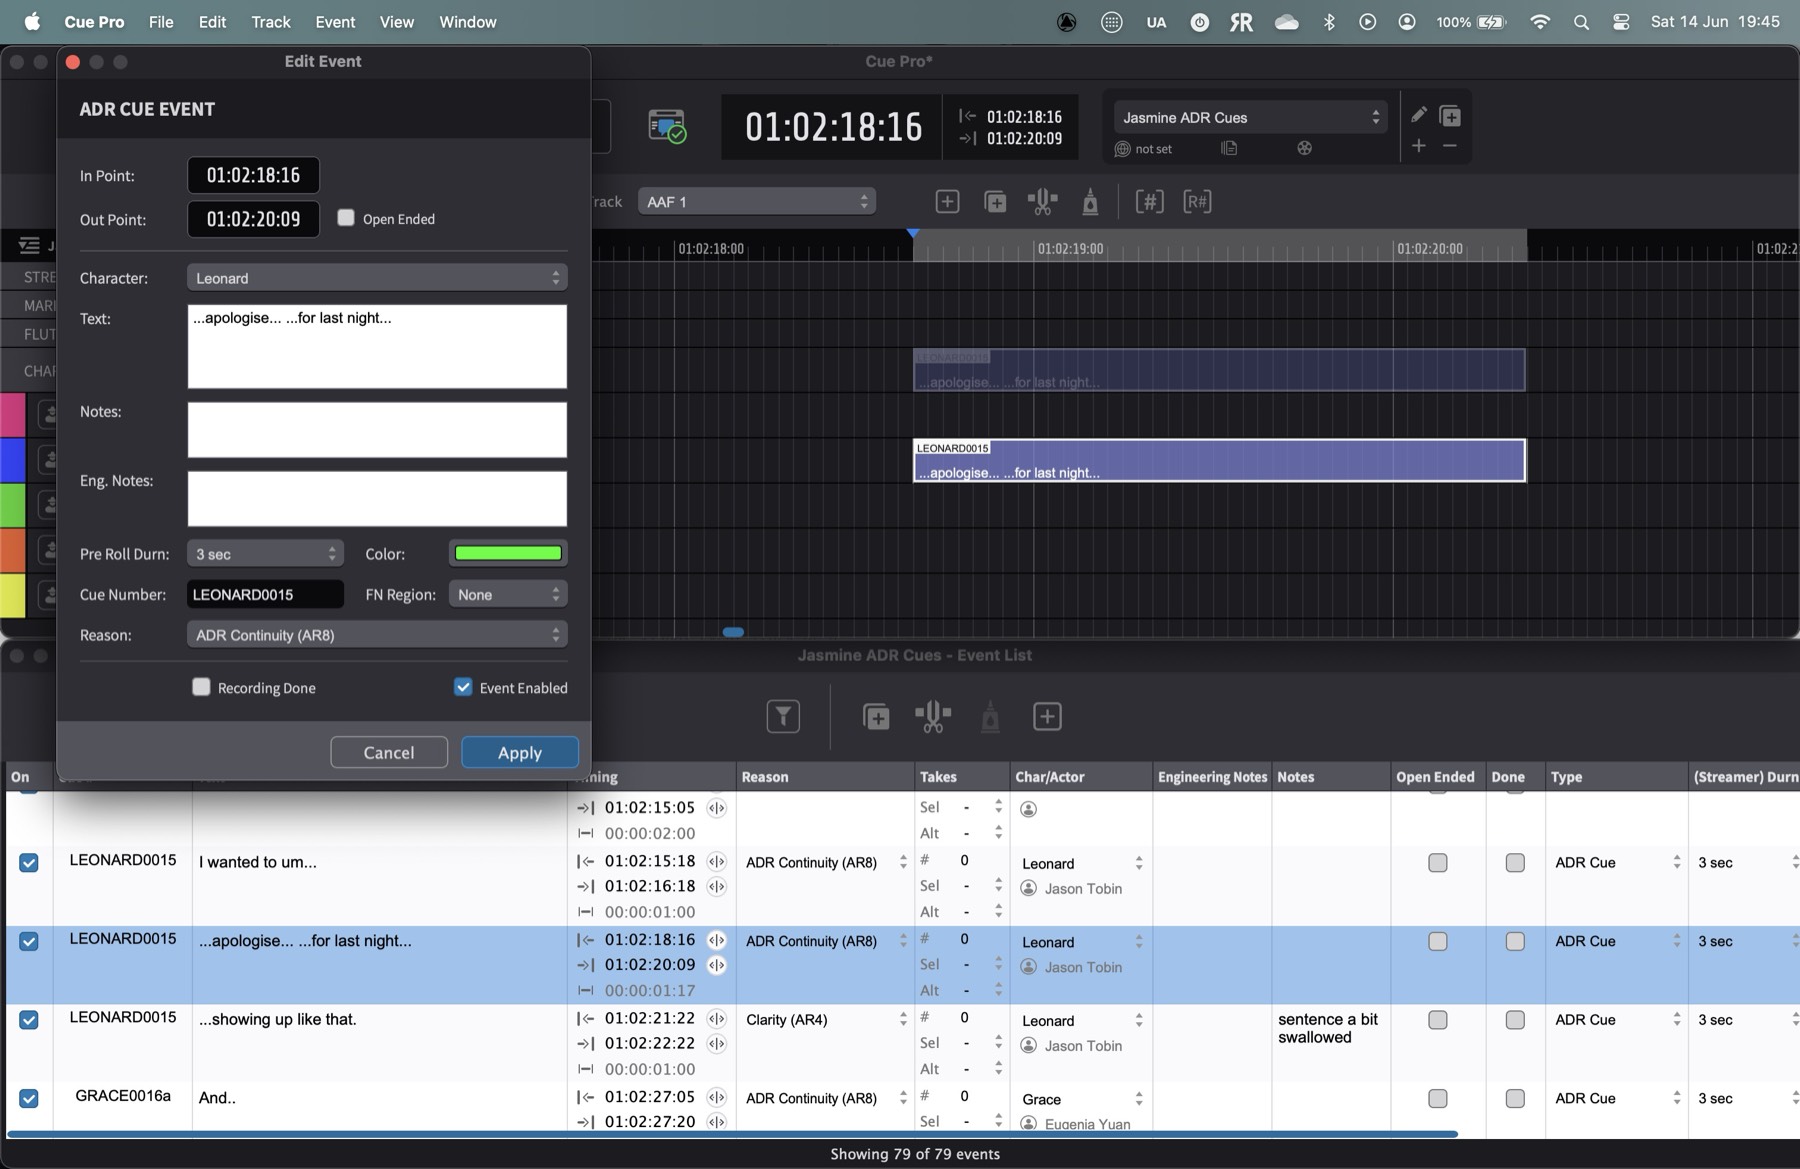Open the Jasmine ADR Cues list dropdown
Viewport: 1800px width, 1169px height.
click(1250, 117)
